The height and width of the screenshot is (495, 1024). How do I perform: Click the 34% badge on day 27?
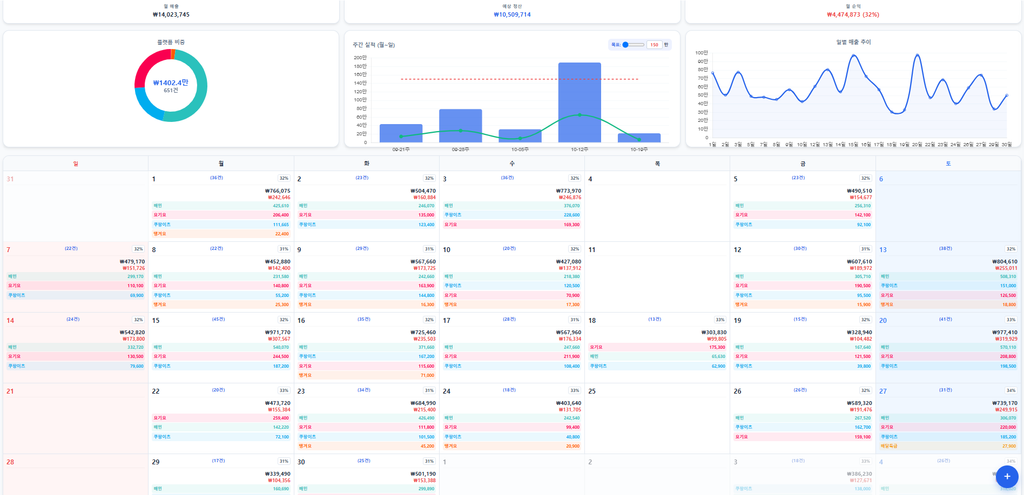pos(1012,390)
